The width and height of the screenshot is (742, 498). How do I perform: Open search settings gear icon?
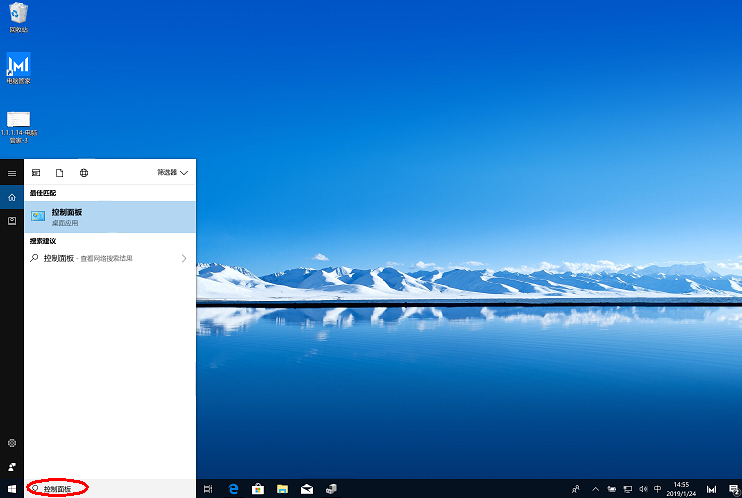tap(12, 443)
